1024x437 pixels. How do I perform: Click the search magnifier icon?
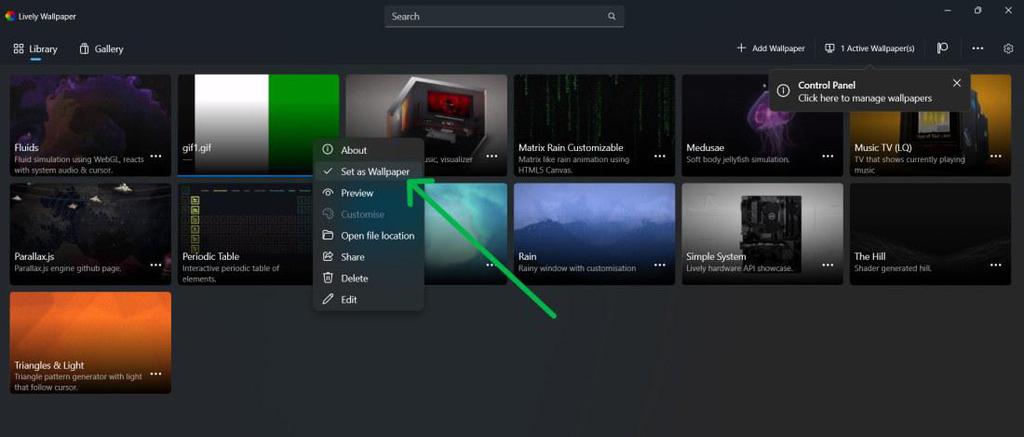[x=612, y=16]
